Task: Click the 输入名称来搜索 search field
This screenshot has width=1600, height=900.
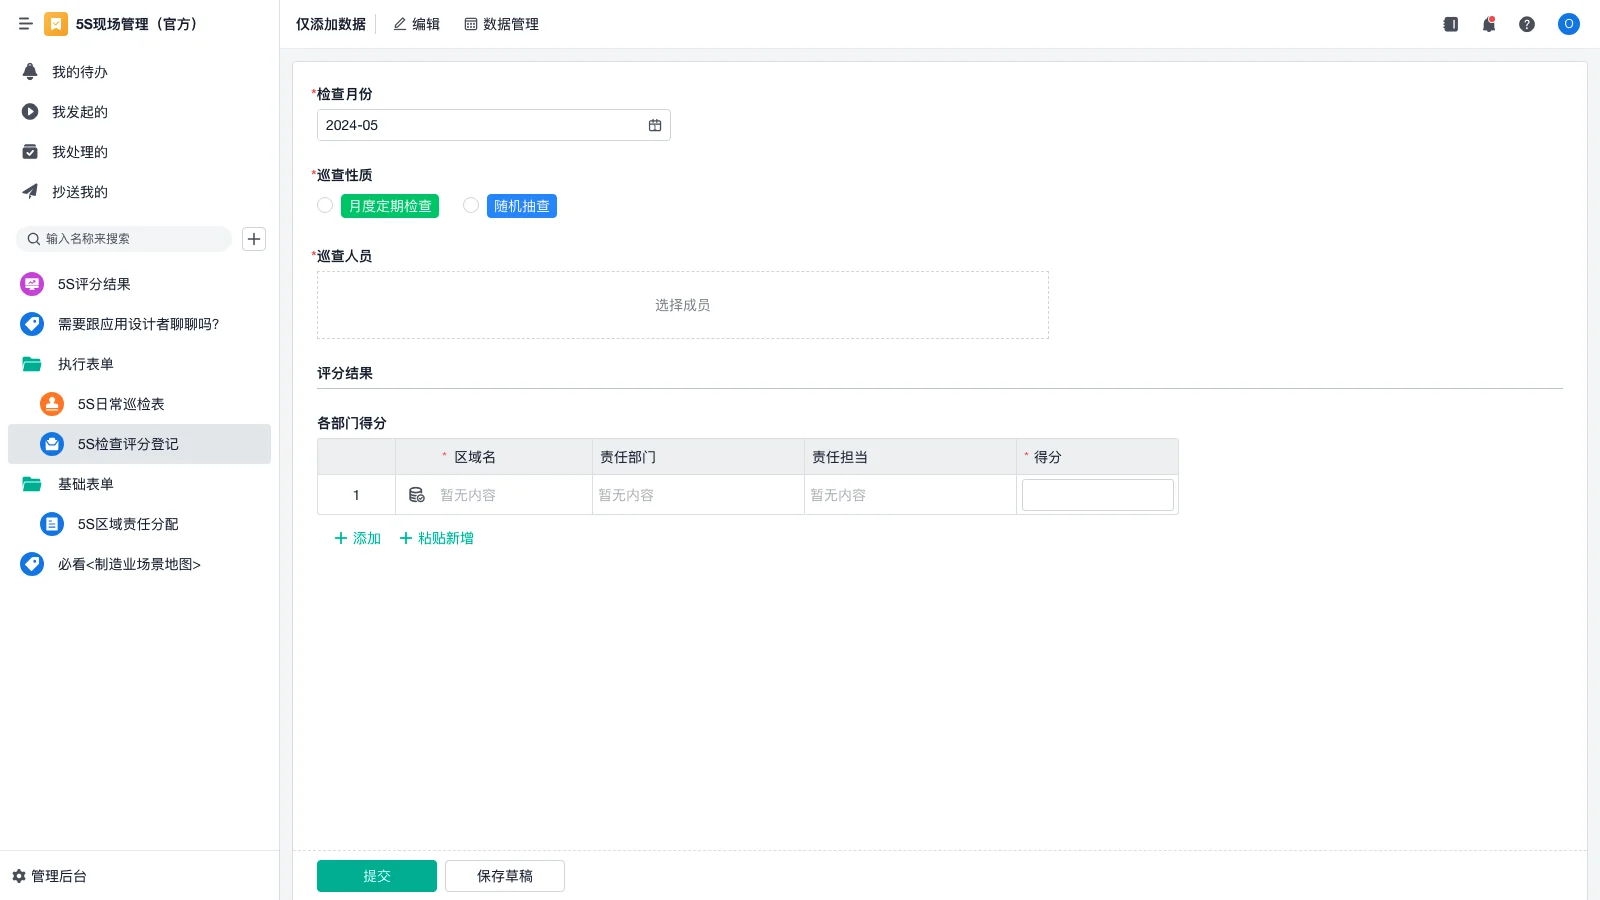Action: (x=120, y=239)
